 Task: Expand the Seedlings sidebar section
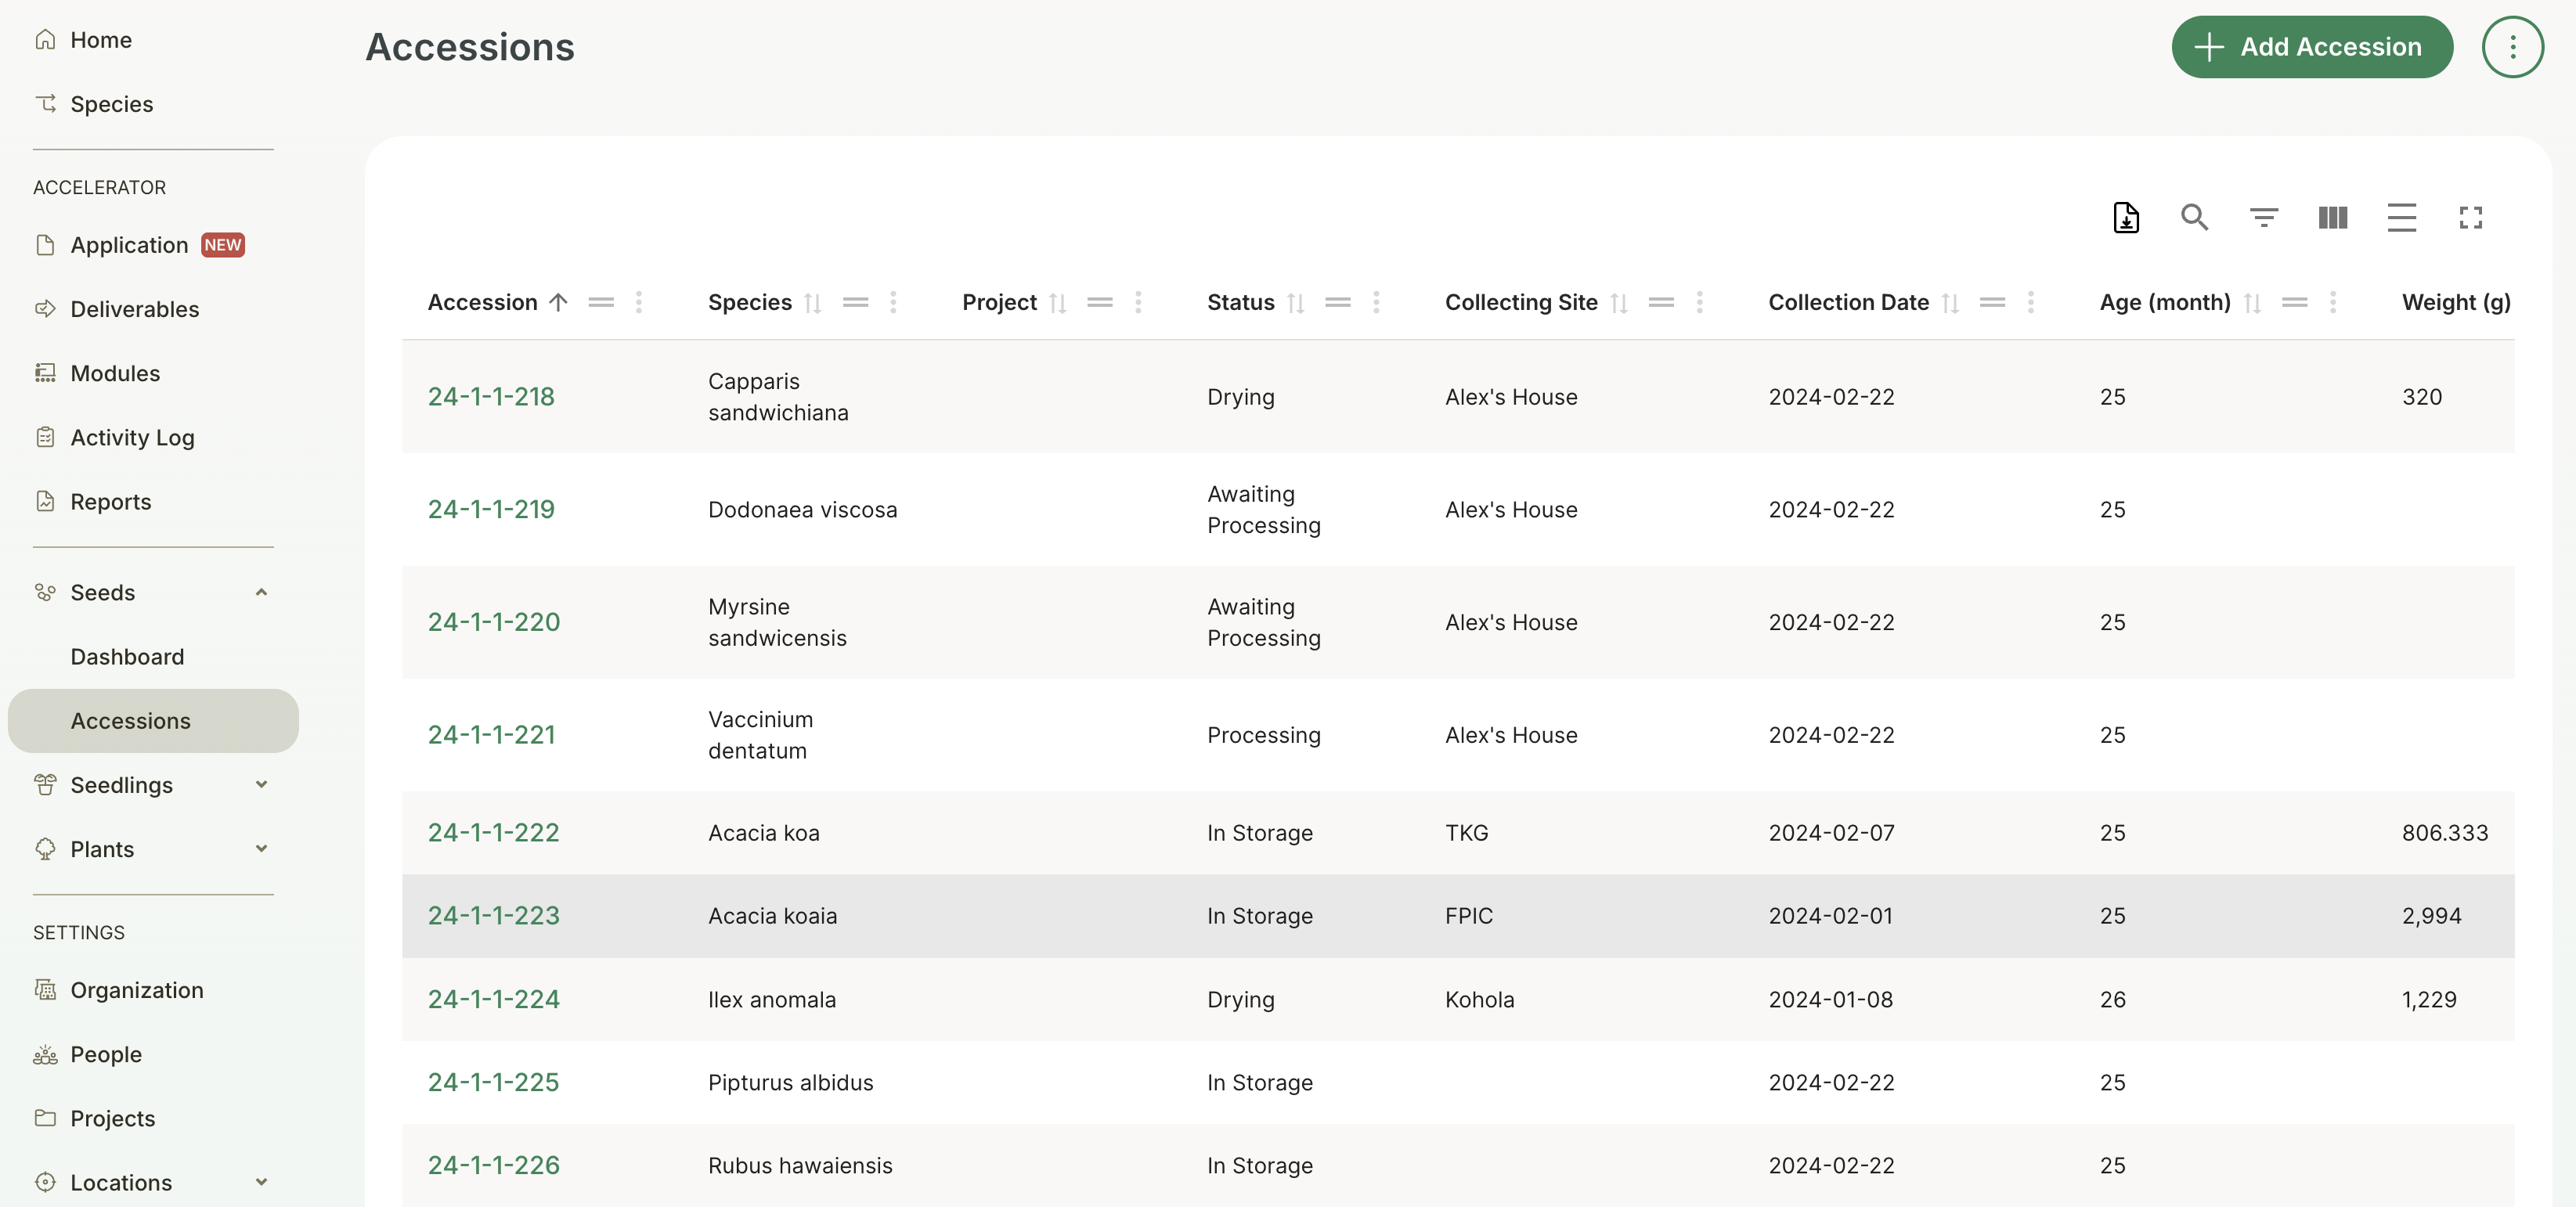[x=261, y=785]
